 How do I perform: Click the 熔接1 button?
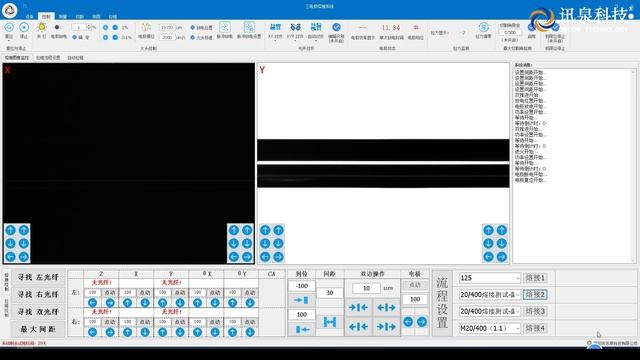(535, 278)
